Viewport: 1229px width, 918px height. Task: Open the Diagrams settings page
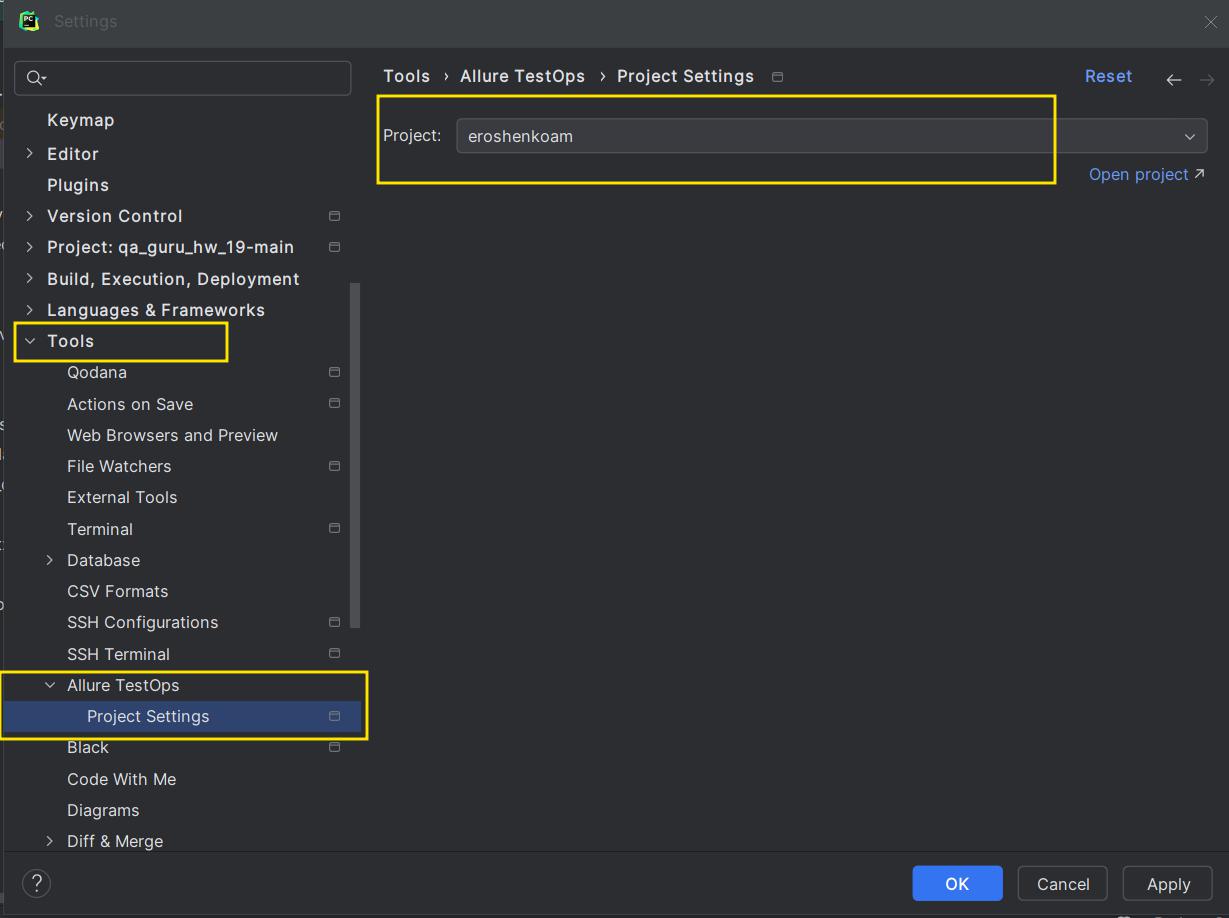click(x=103, y=810)
